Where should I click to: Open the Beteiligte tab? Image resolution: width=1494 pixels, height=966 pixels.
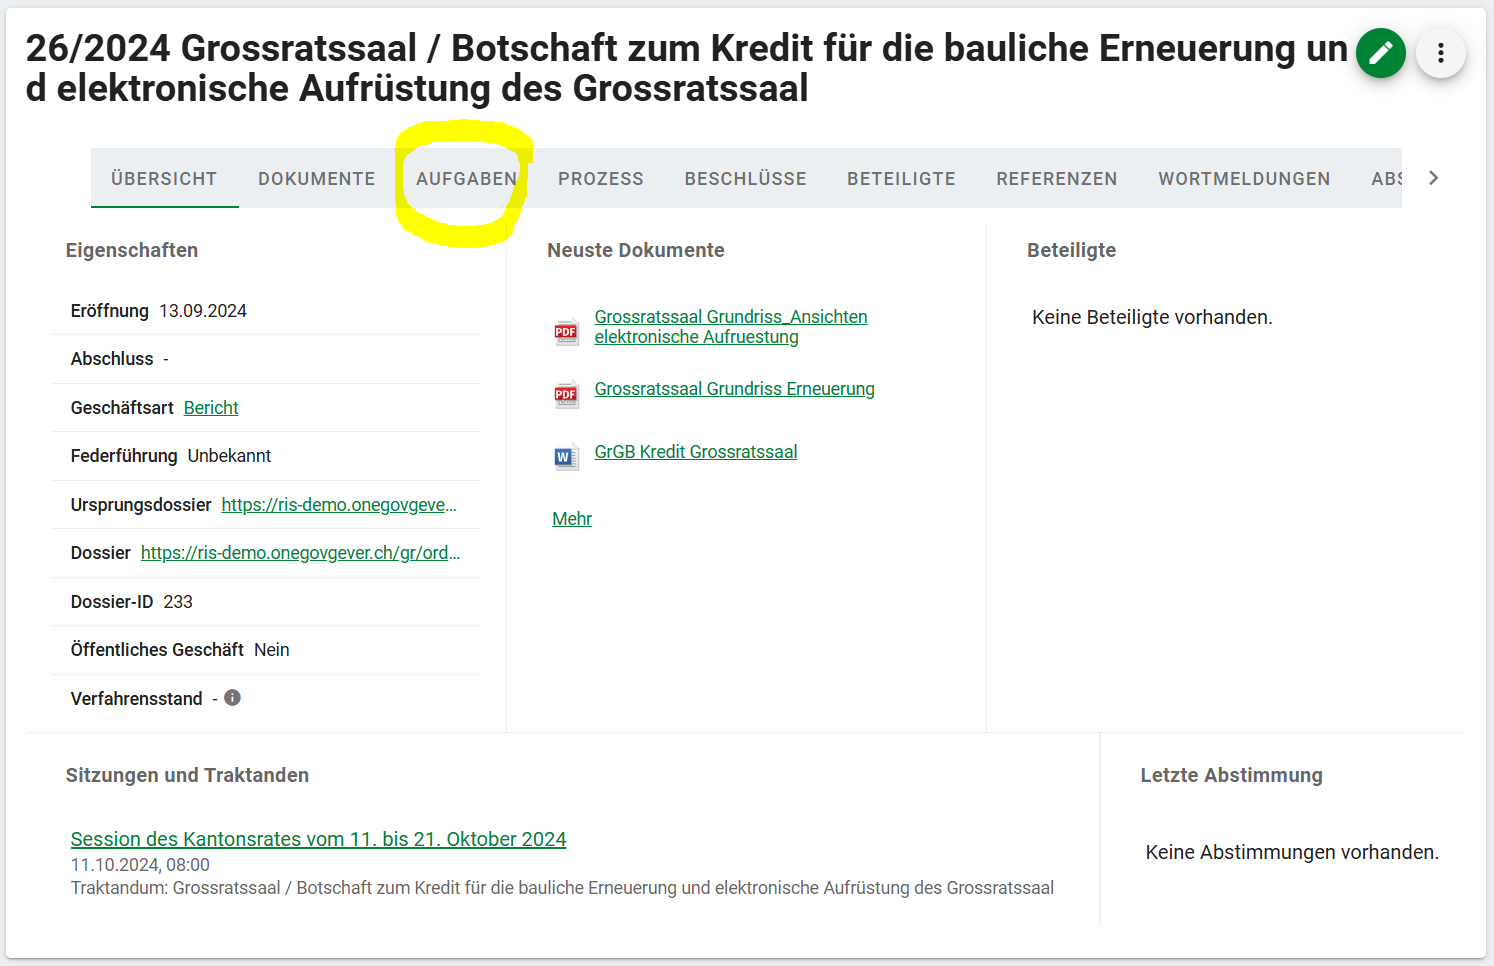tap(901, 179)
